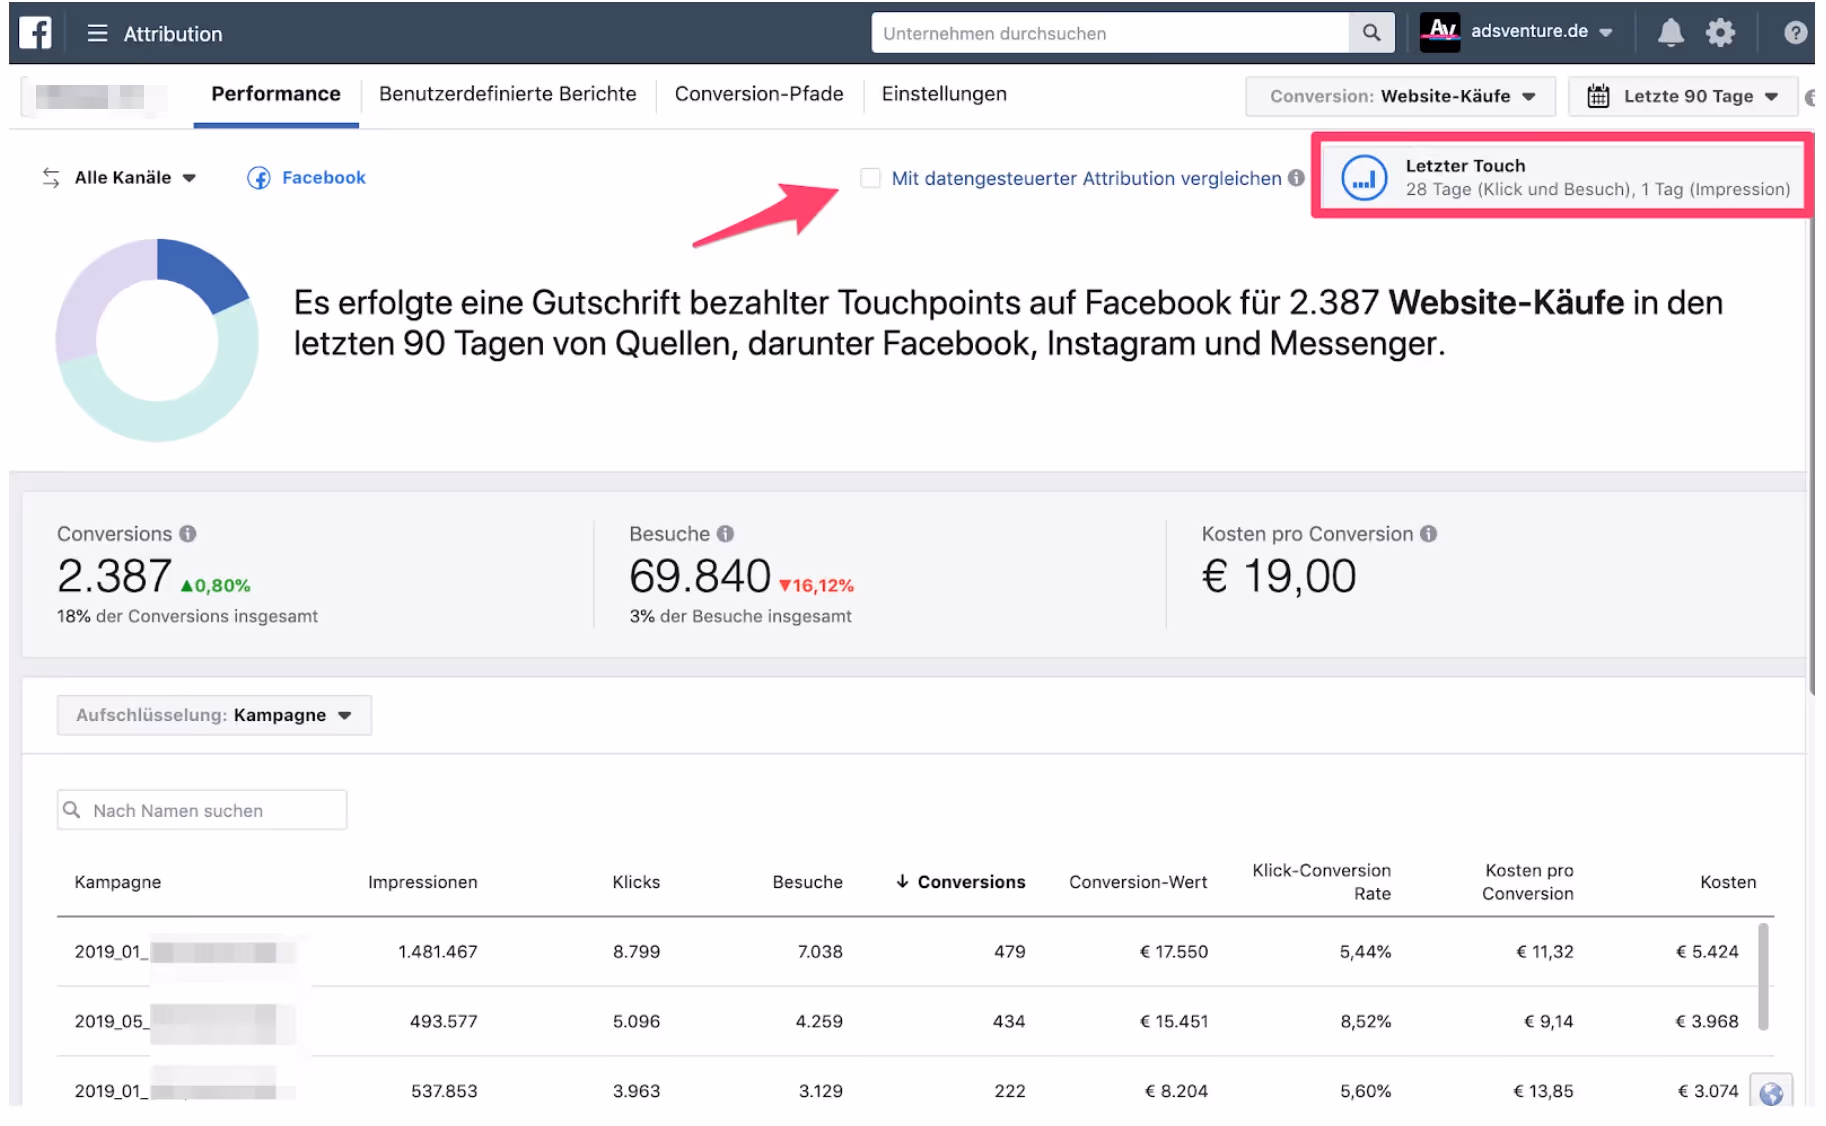Viewport: 1826px width, 1126px height.
Task: Sort by the Klick-Conversion Rate column header
Action: [x=1321, y=882]
